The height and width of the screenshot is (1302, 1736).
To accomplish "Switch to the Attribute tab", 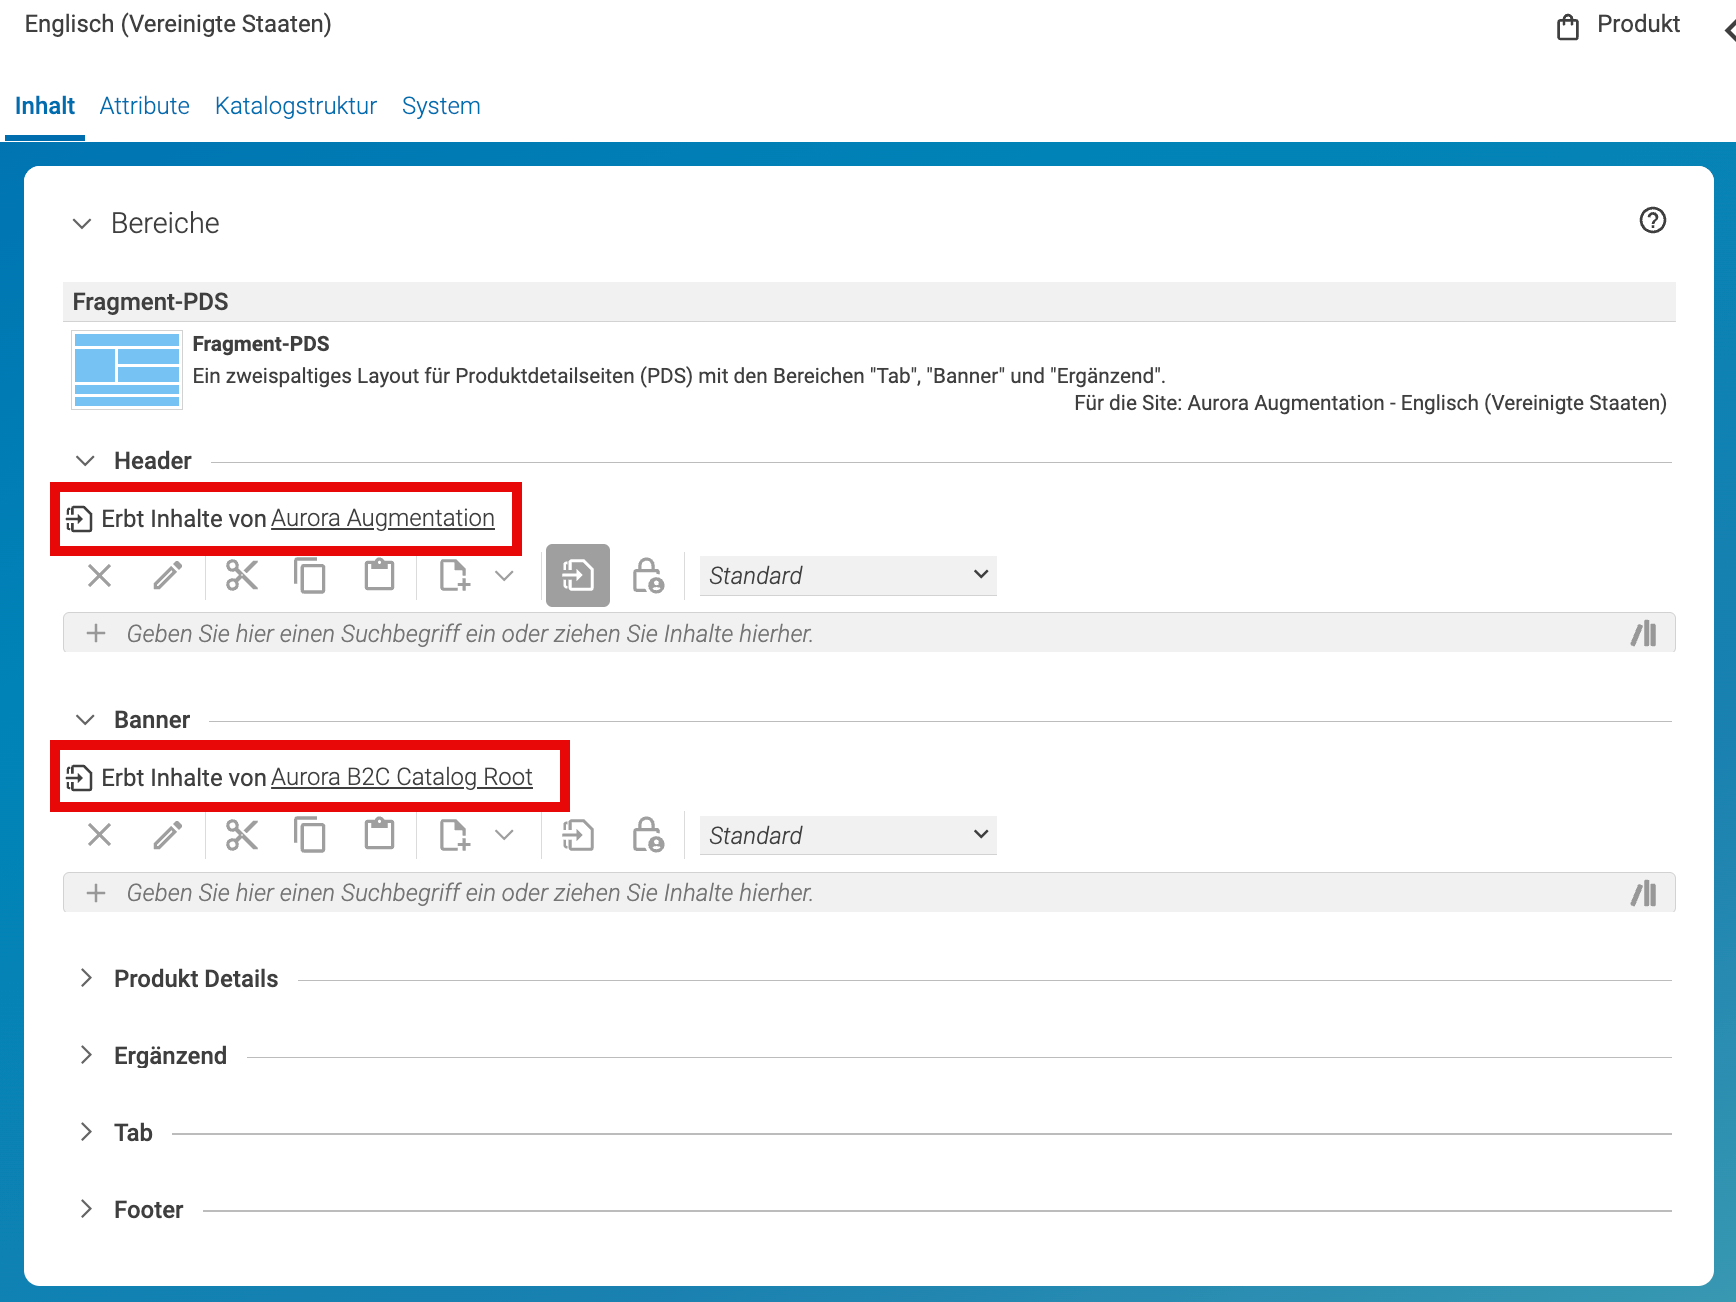I will point(145,106).
